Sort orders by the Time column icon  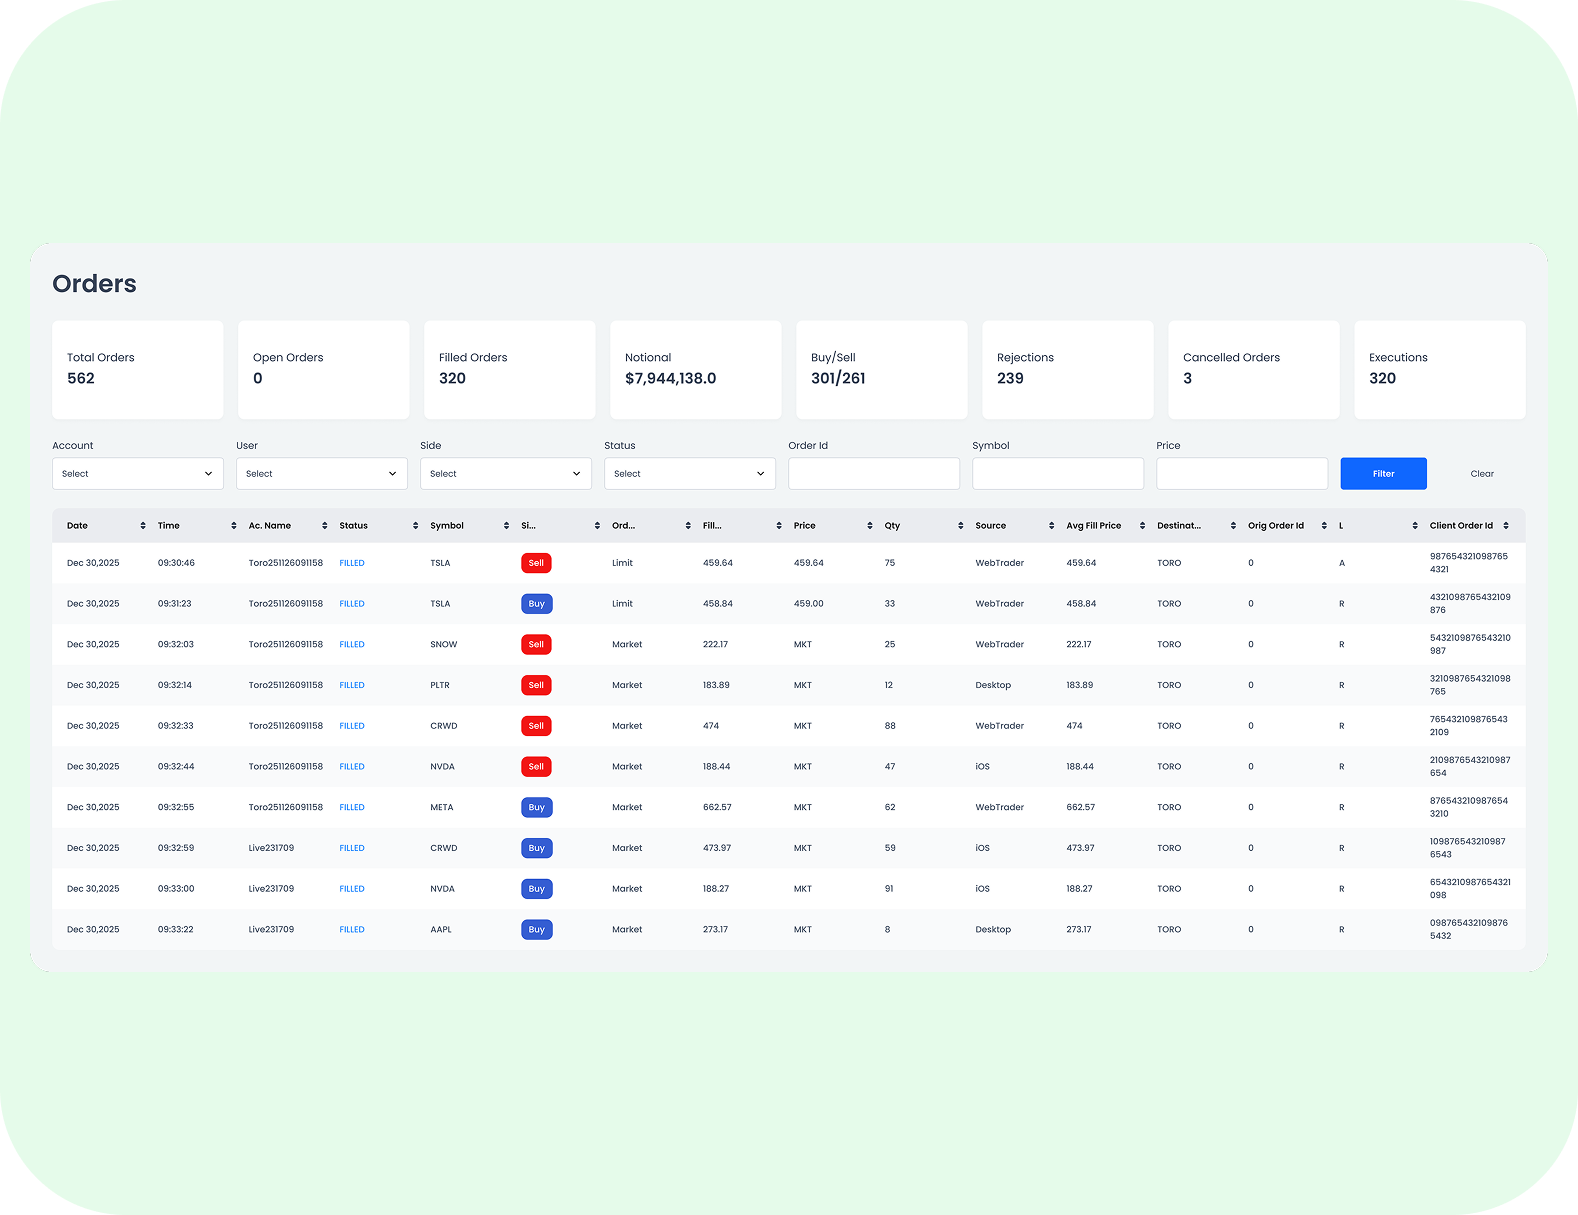point(234,526)
